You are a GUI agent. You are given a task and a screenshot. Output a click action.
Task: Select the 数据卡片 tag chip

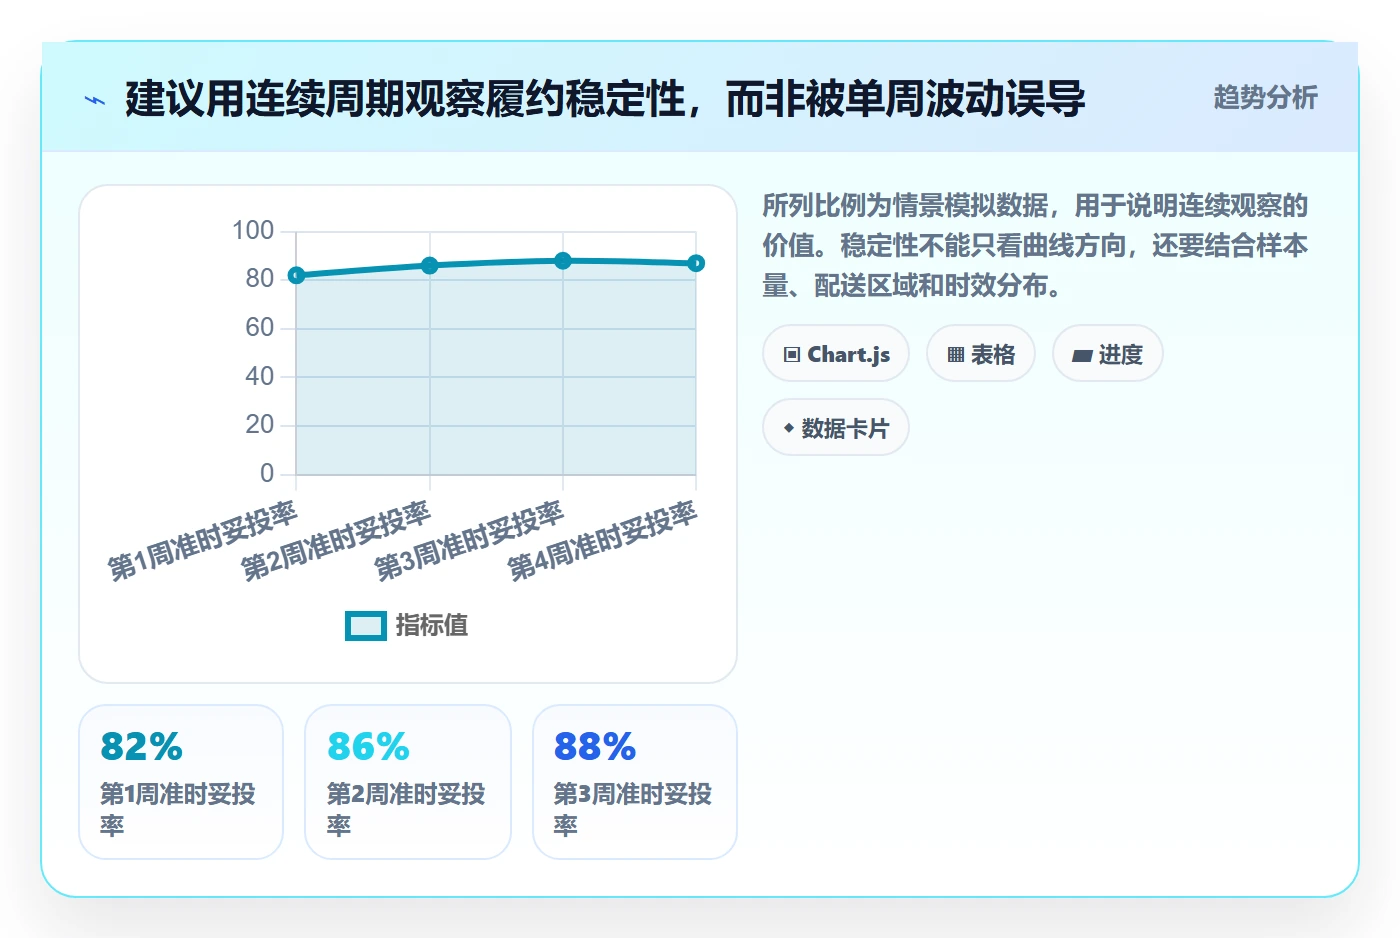[x=836, y=428]
